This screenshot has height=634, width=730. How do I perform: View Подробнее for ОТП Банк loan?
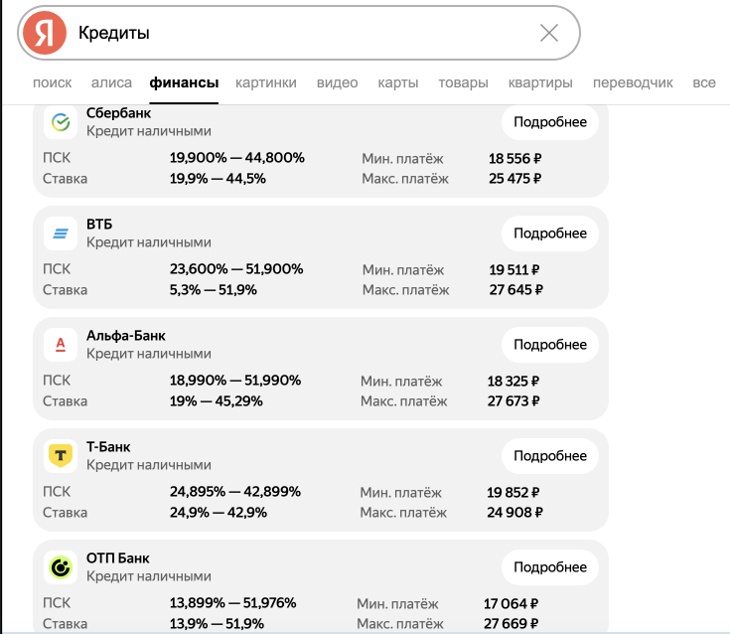550,567
